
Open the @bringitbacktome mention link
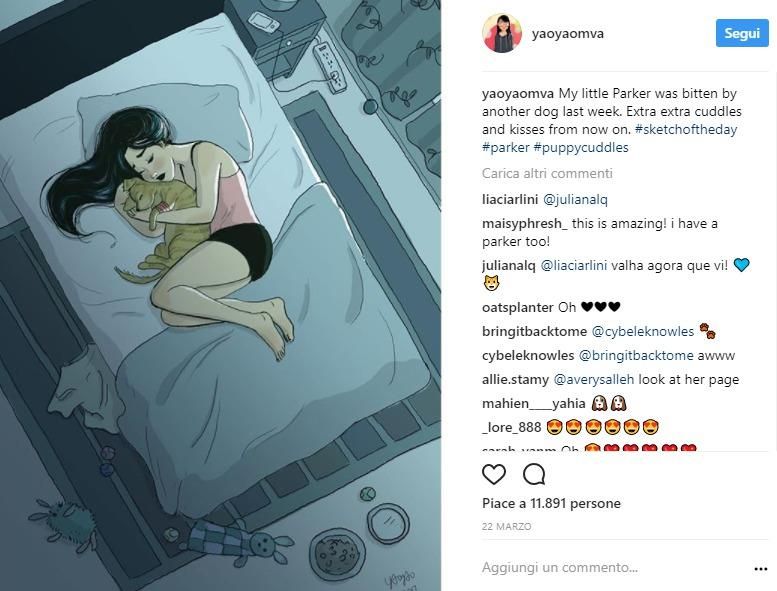636,355
